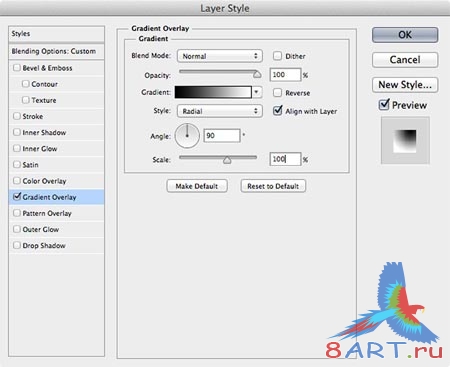This screenshot has width=450, height=367.
Task: Turn on the Outer Glow checkbox
Action: click(x=16, y=229)
